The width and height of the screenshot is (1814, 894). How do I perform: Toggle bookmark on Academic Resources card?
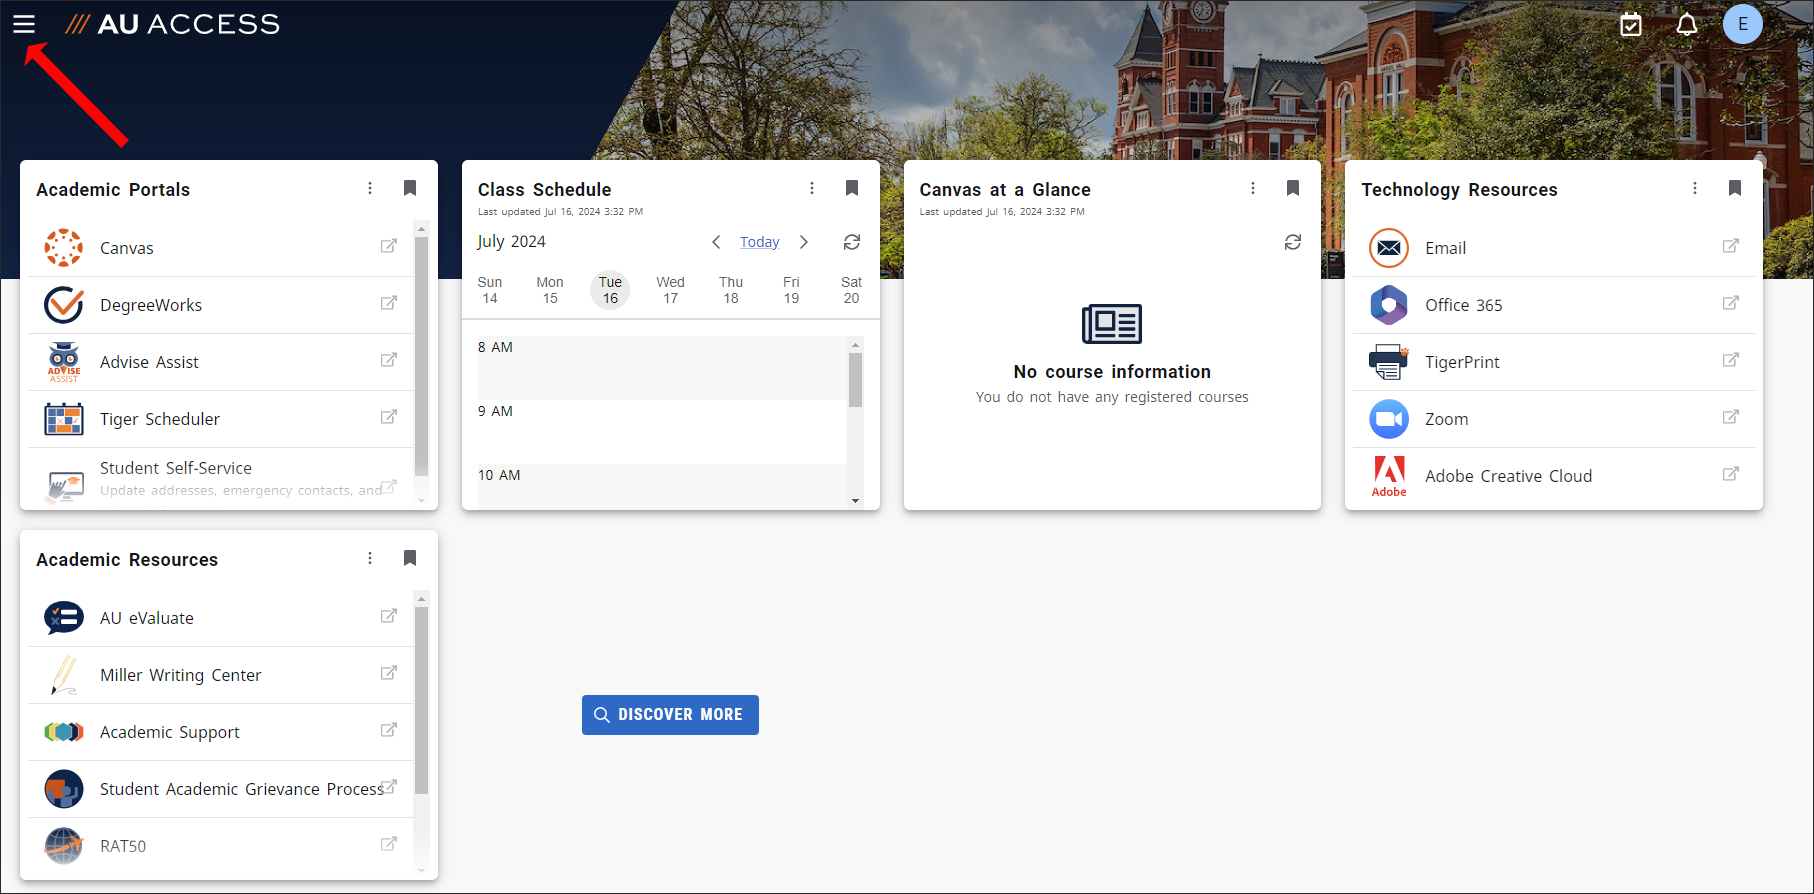410,558
